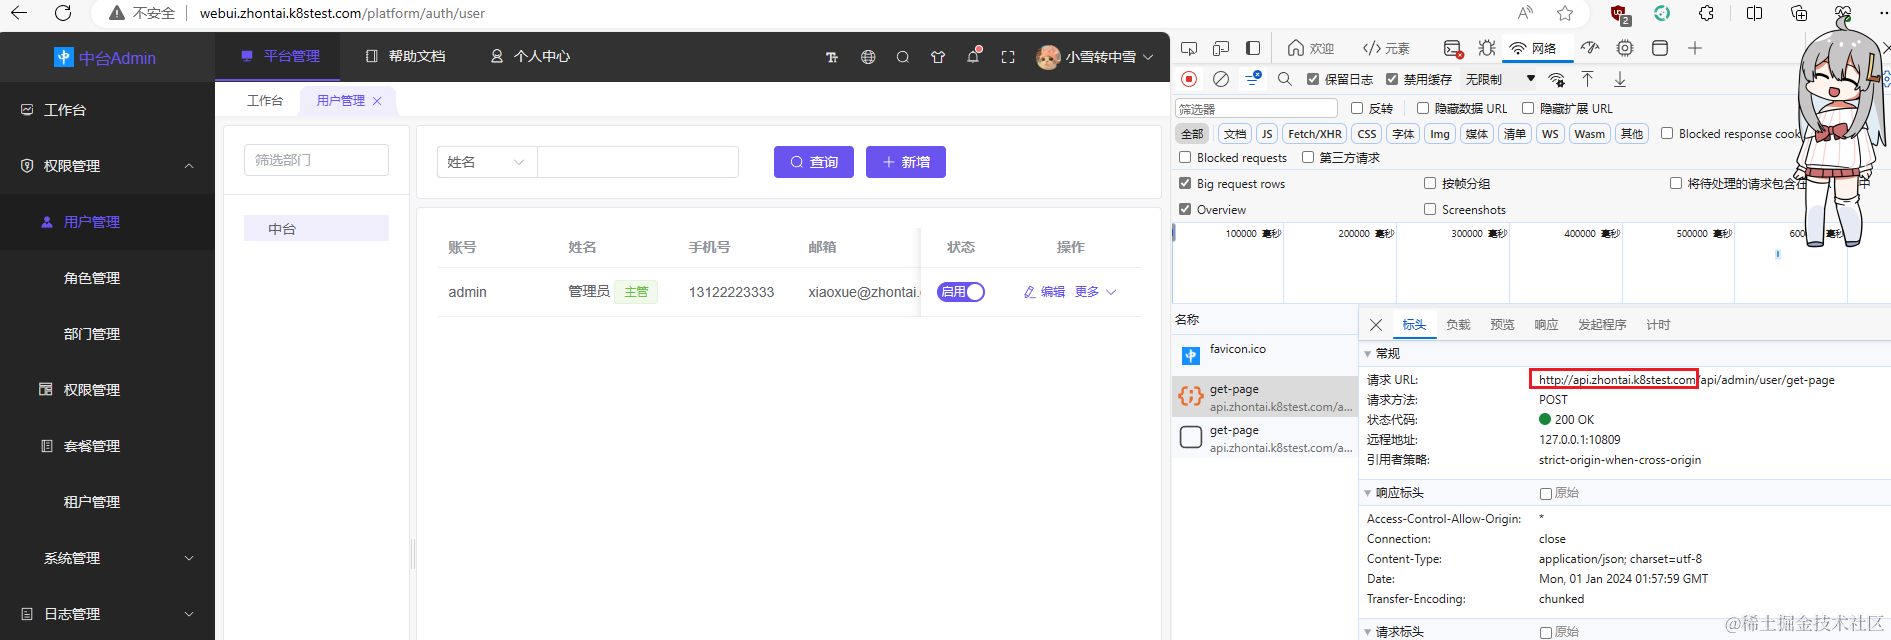Click the 新增 button

[x=906, y=162]
